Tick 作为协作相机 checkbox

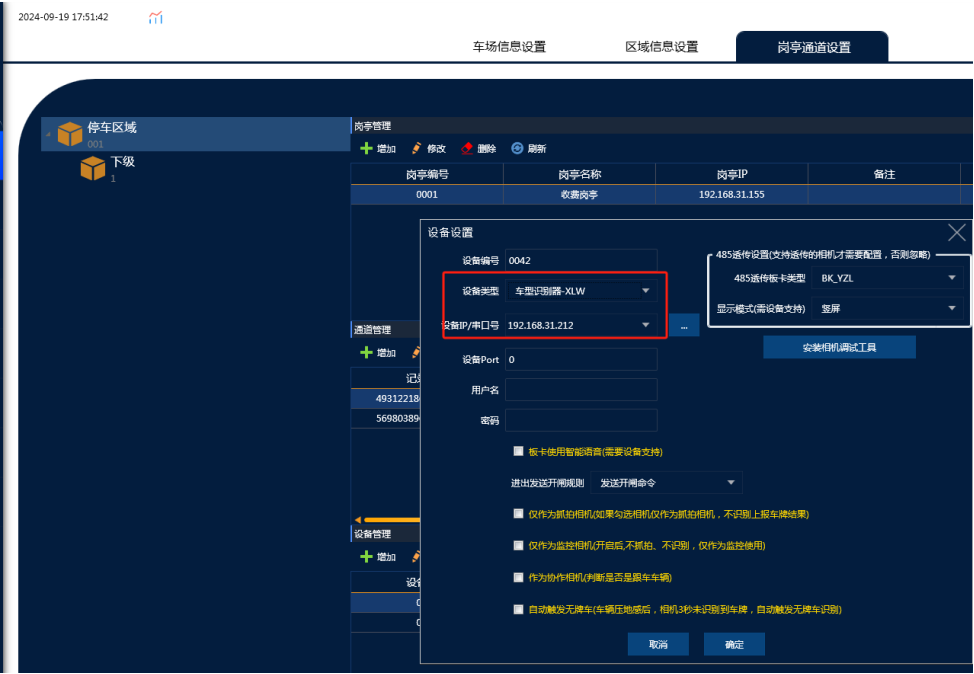click(518, 578)
